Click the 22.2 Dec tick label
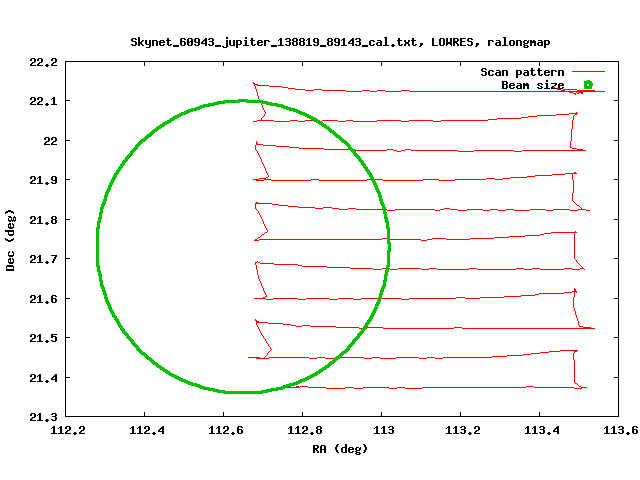Screen dimensions: 640x480 [43, 62]
